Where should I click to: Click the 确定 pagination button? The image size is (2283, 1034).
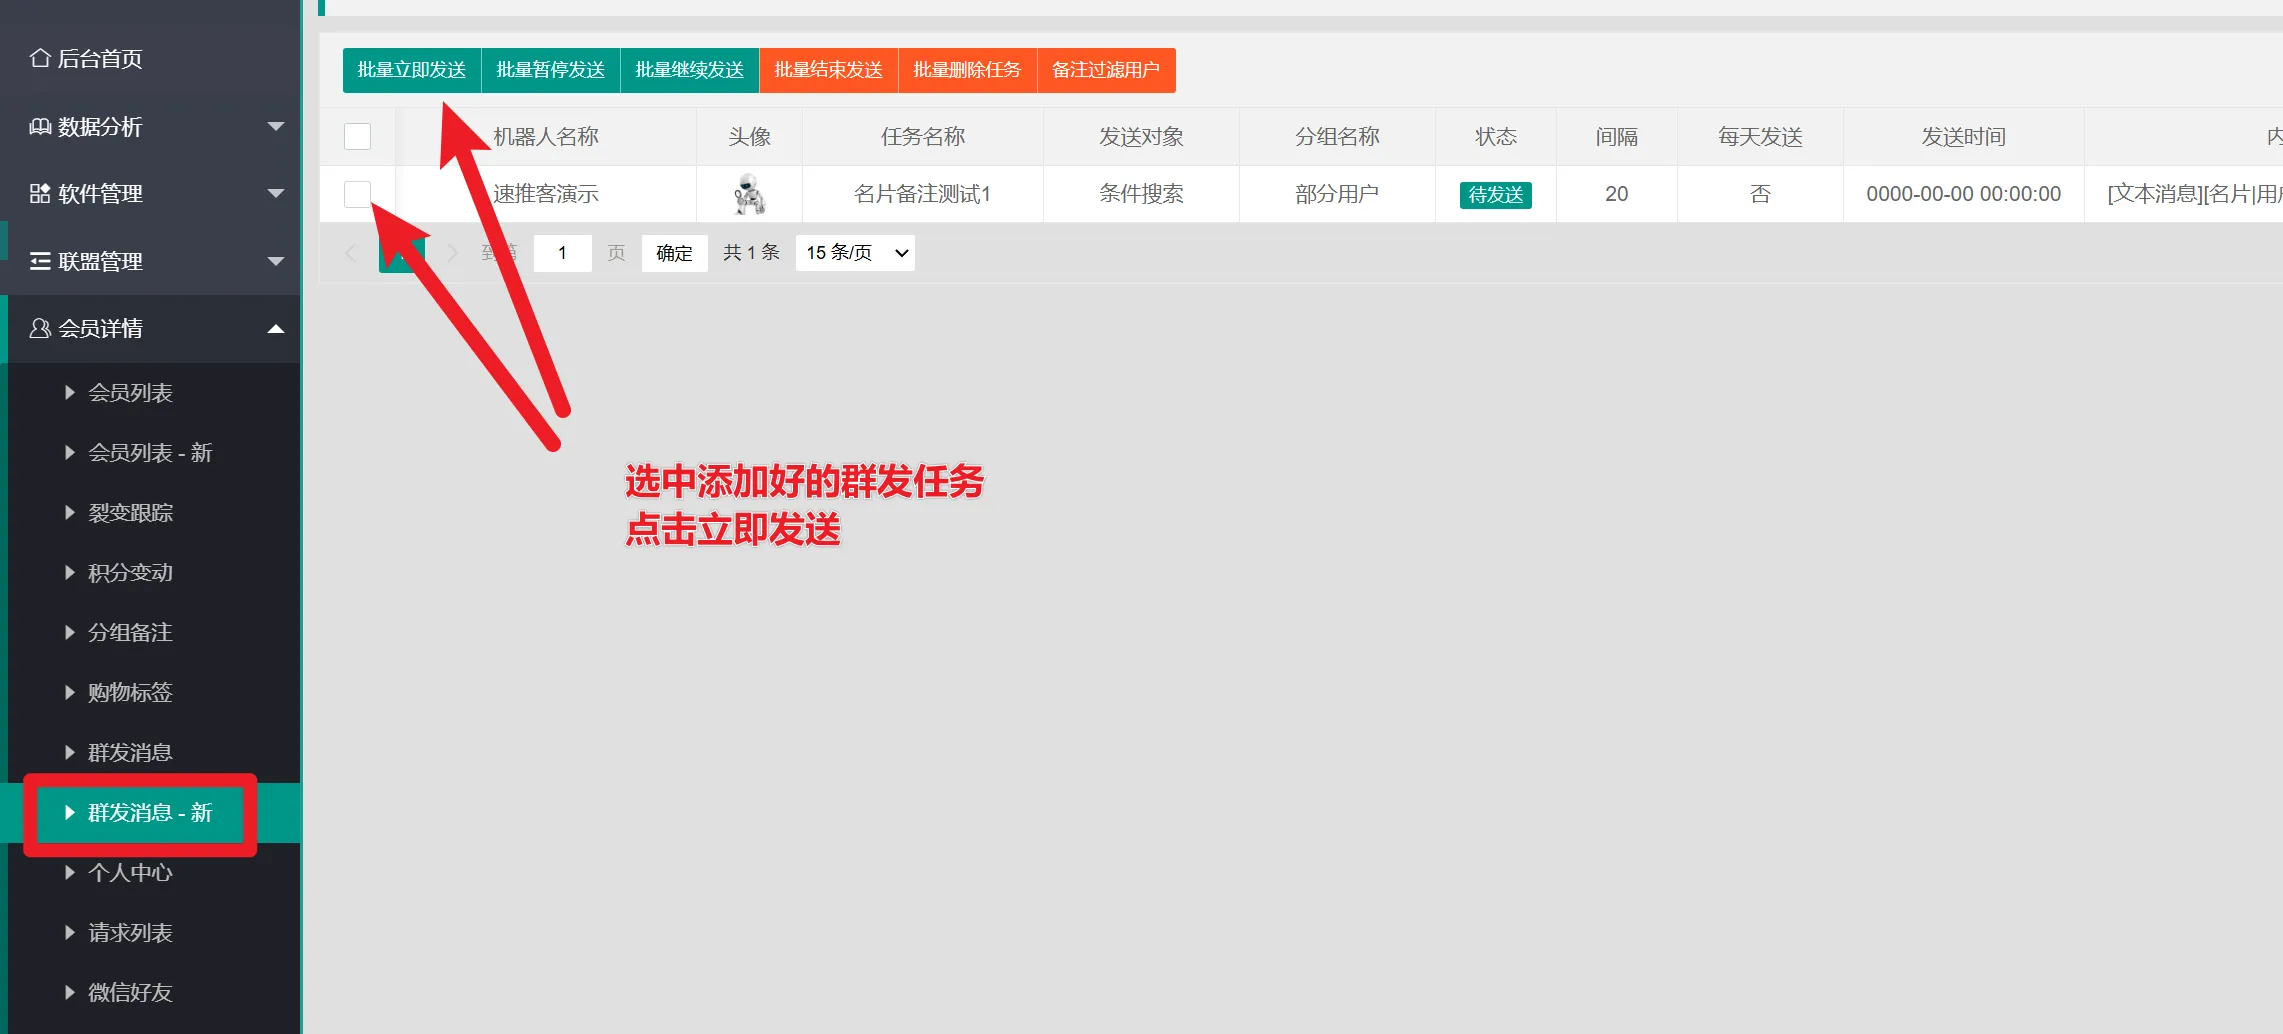[x=675, y=253]
